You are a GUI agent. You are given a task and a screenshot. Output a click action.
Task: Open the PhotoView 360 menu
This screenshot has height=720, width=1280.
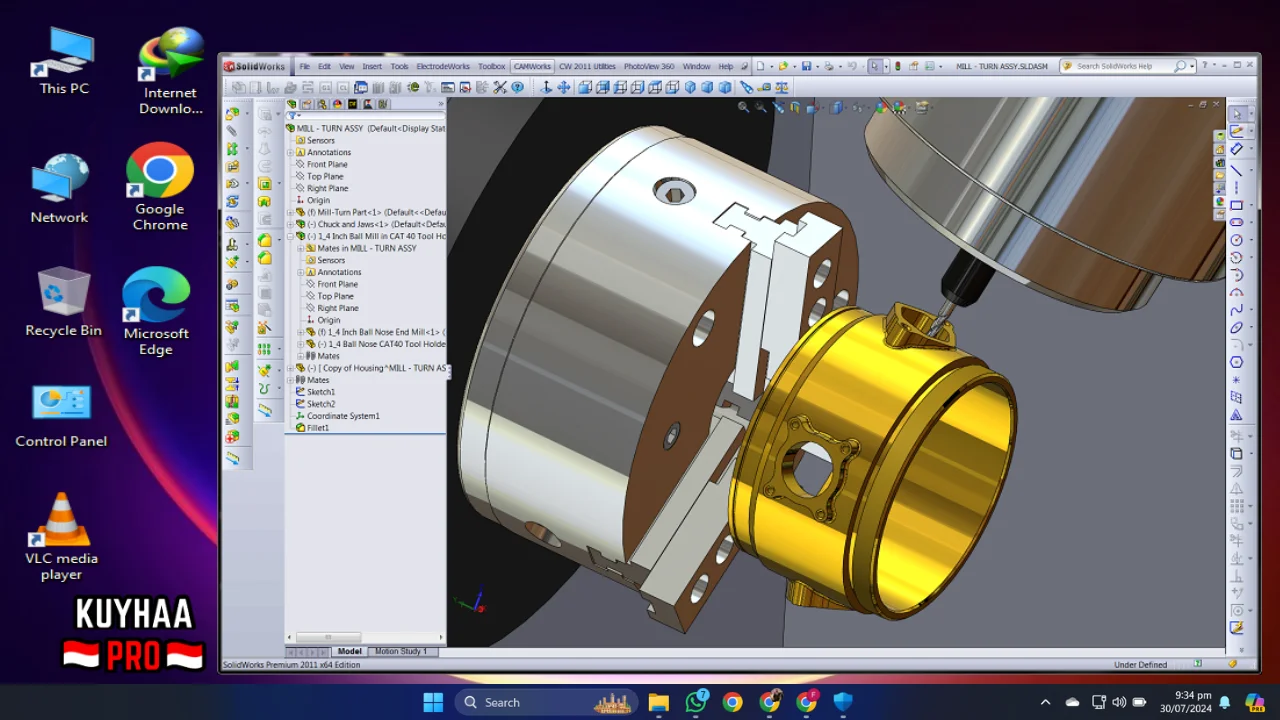click(x=649, y=66)
